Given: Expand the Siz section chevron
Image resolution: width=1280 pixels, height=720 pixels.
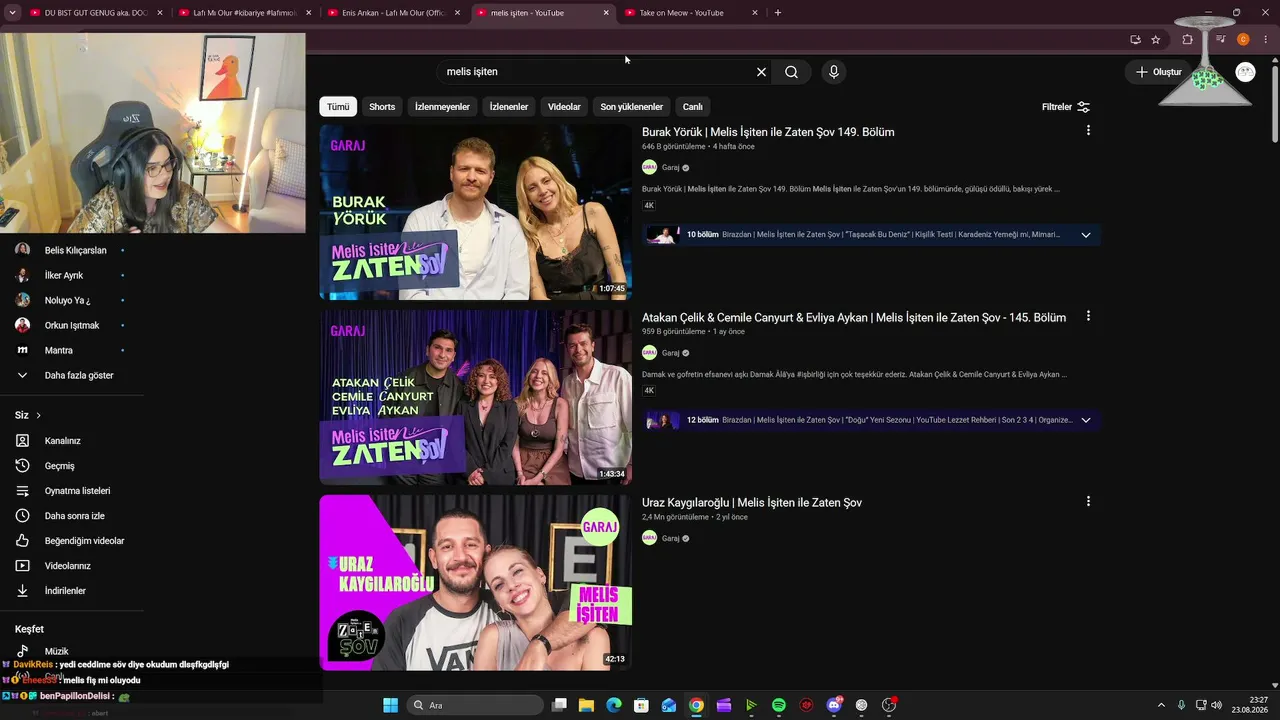Looking at the screenshot, I should (39, 415).
